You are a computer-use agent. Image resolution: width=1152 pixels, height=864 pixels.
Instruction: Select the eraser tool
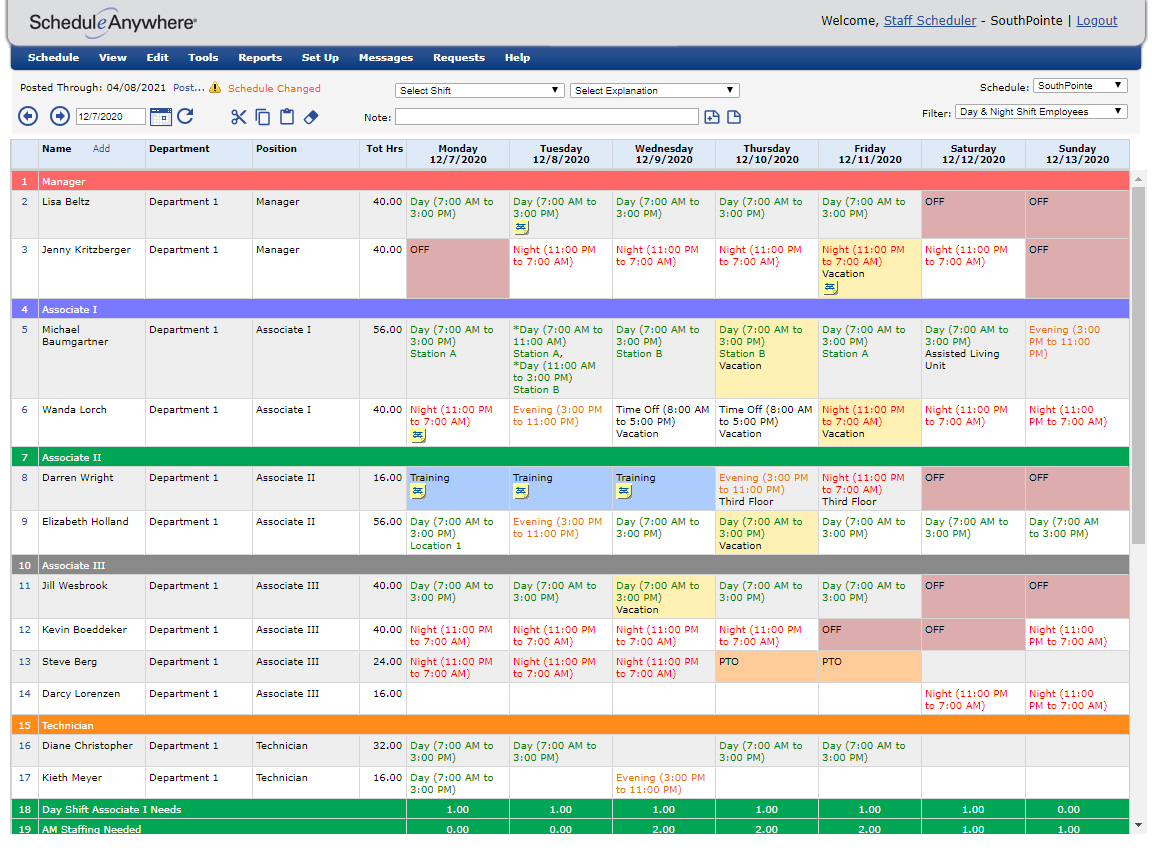click(311, 117)
